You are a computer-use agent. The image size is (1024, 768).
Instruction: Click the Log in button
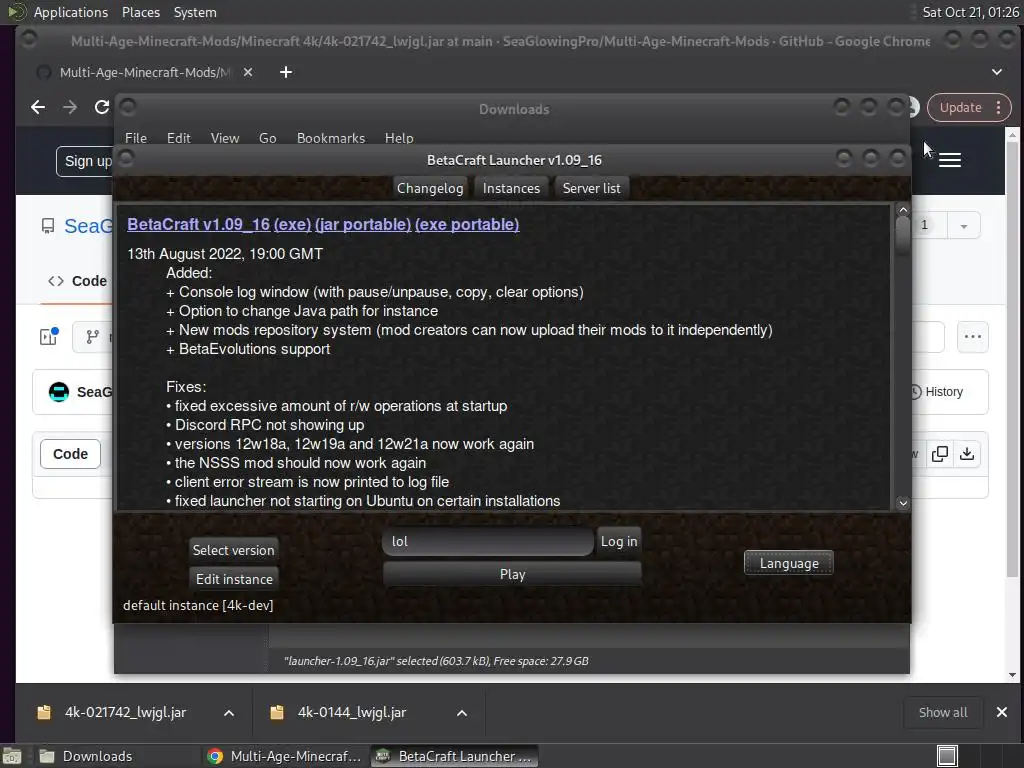tap(618, 541)
